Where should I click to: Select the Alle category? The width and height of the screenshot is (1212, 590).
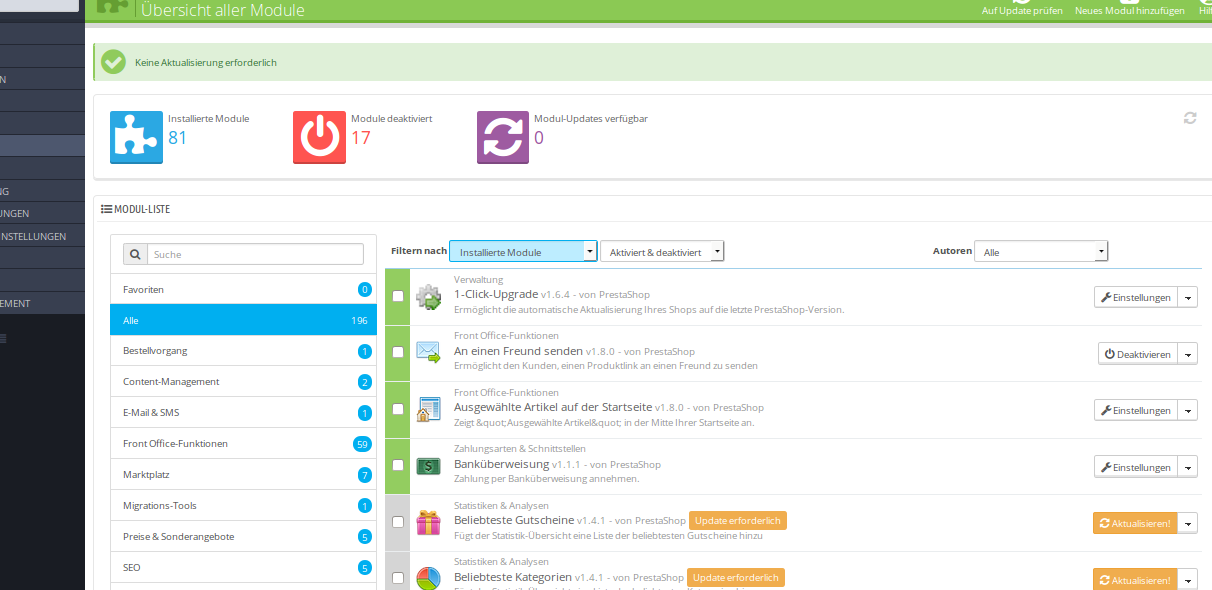[243, 320]
